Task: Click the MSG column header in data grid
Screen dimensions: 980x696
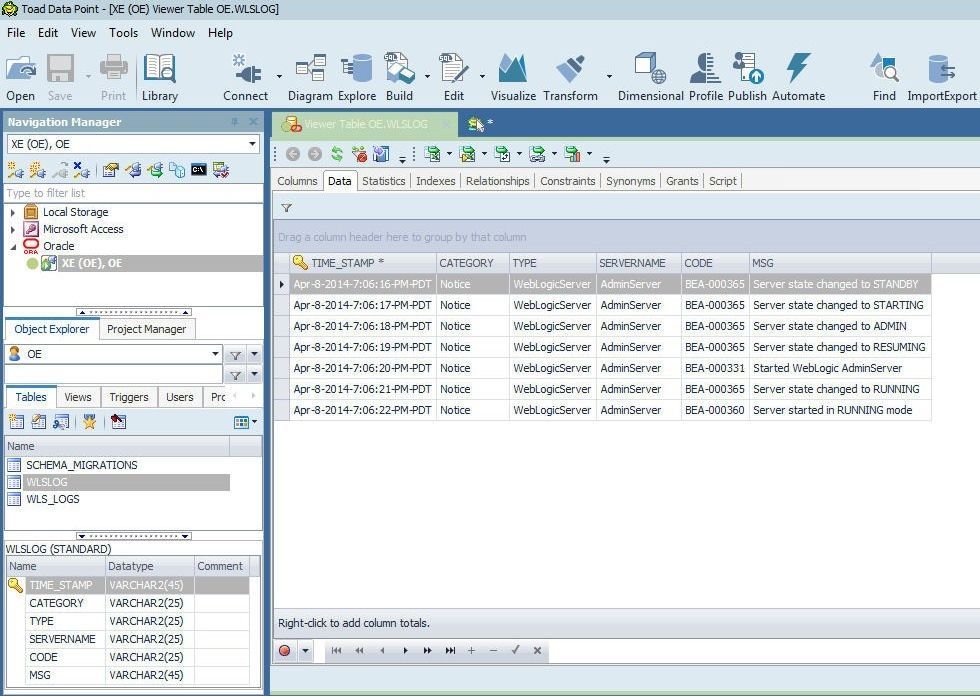Action: tap(840, 263)
